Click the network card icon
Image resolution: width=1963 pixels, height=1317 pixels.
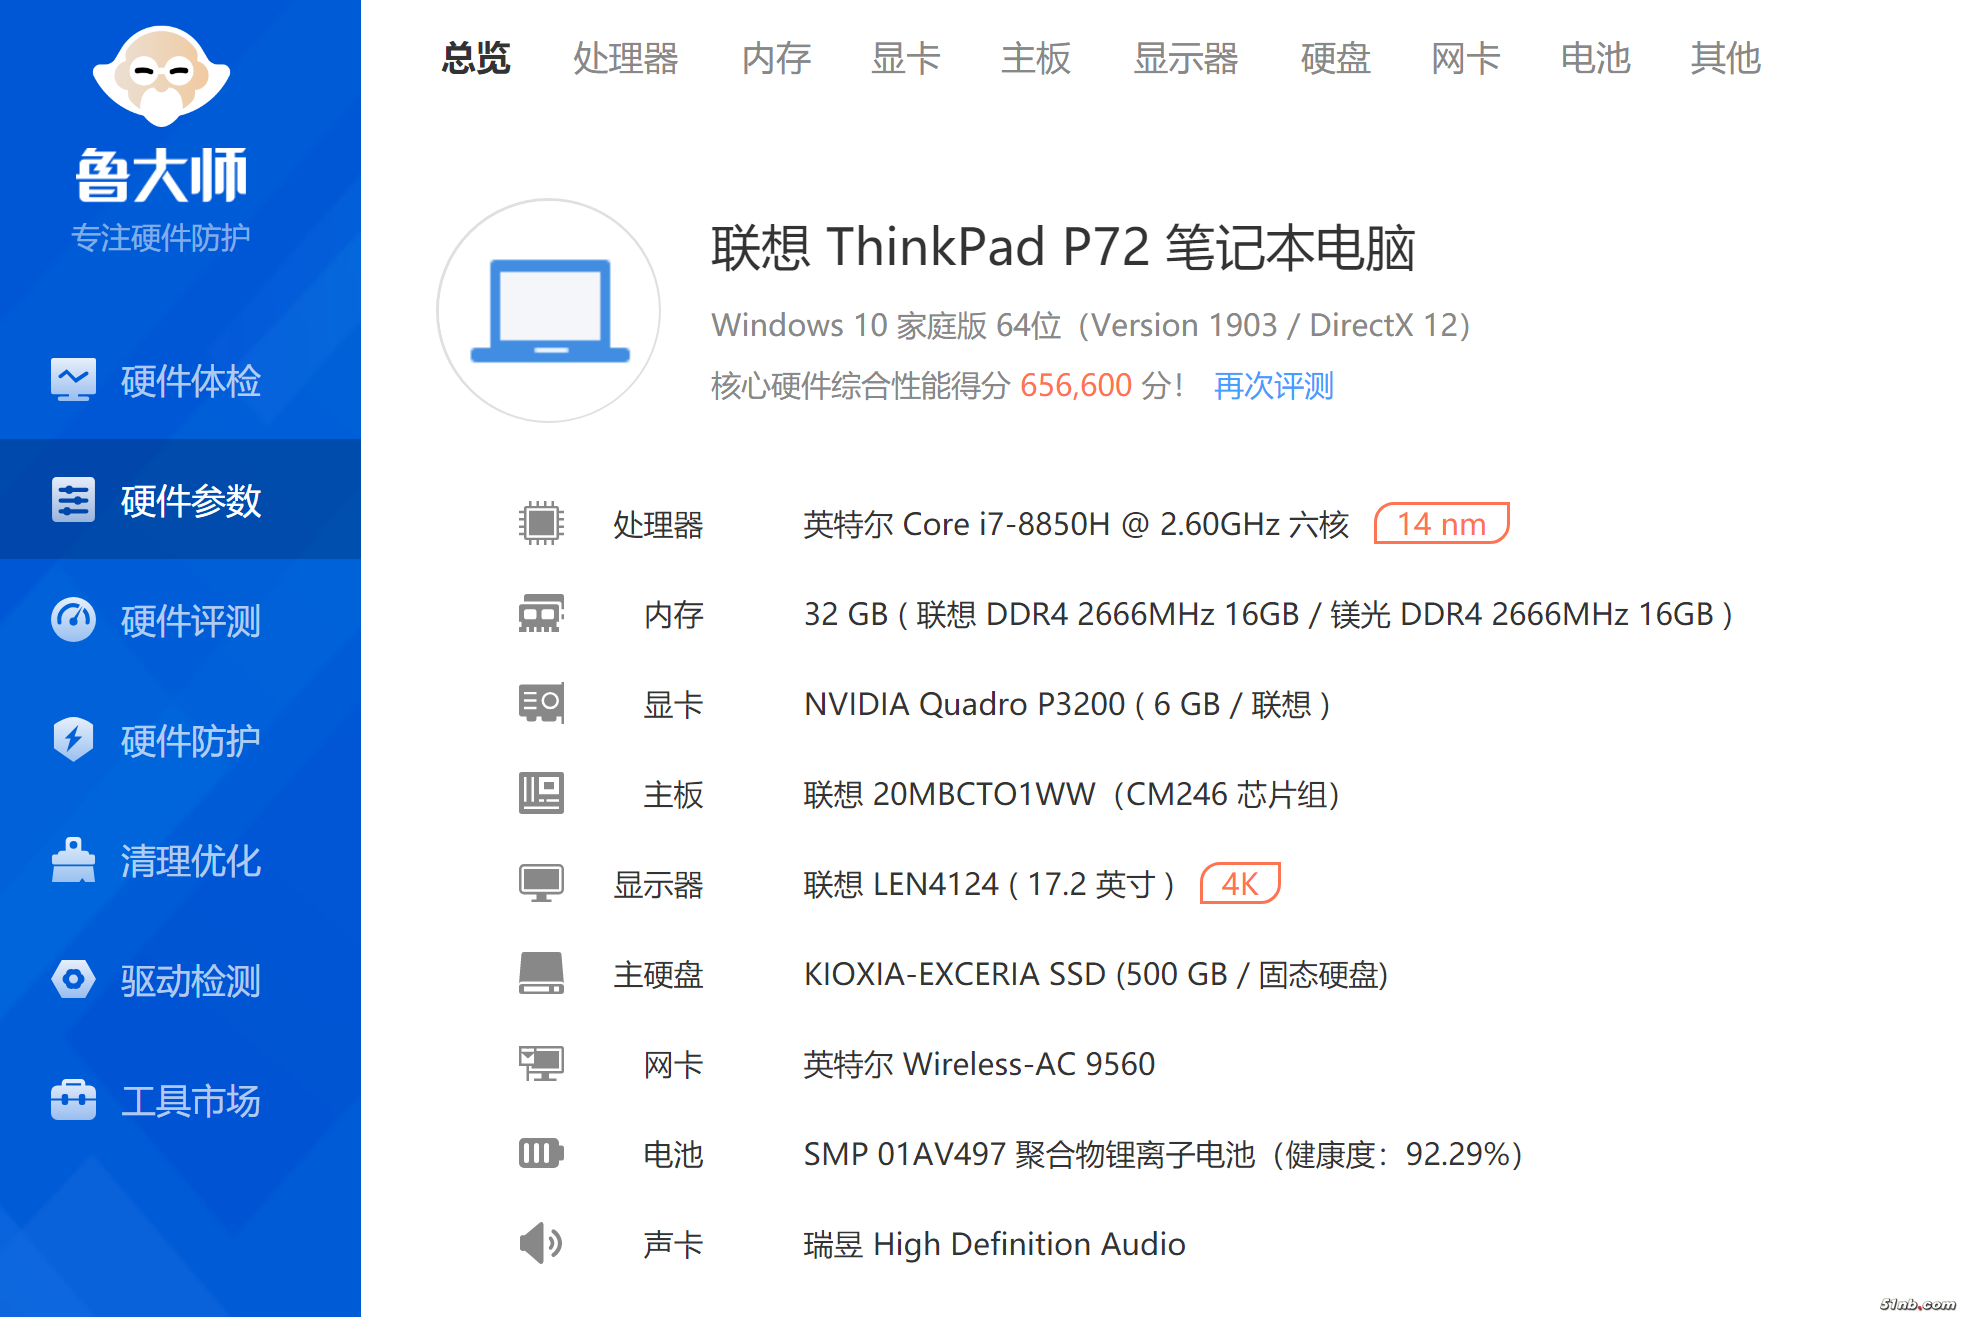point(541,1063)
